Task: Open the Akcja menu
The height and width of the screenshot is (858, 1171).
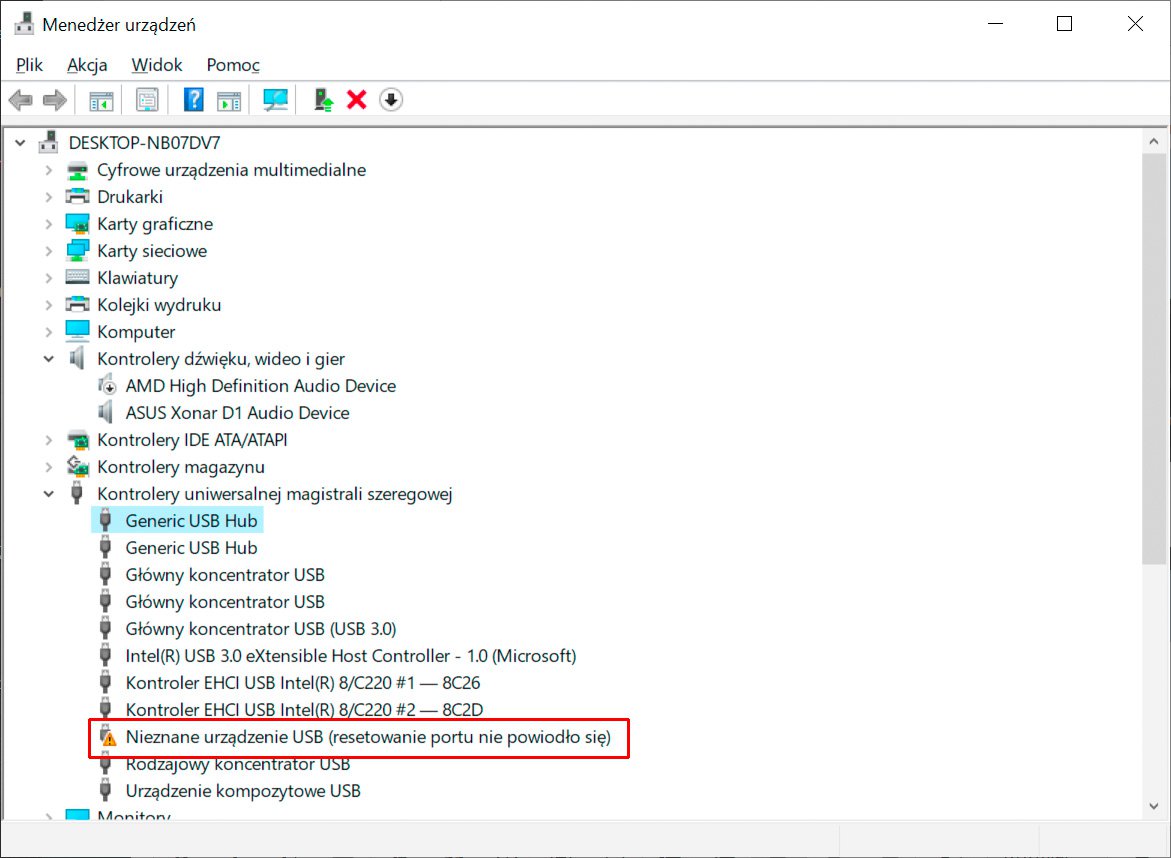Action: pyautogui.click(x=87, y=65)
